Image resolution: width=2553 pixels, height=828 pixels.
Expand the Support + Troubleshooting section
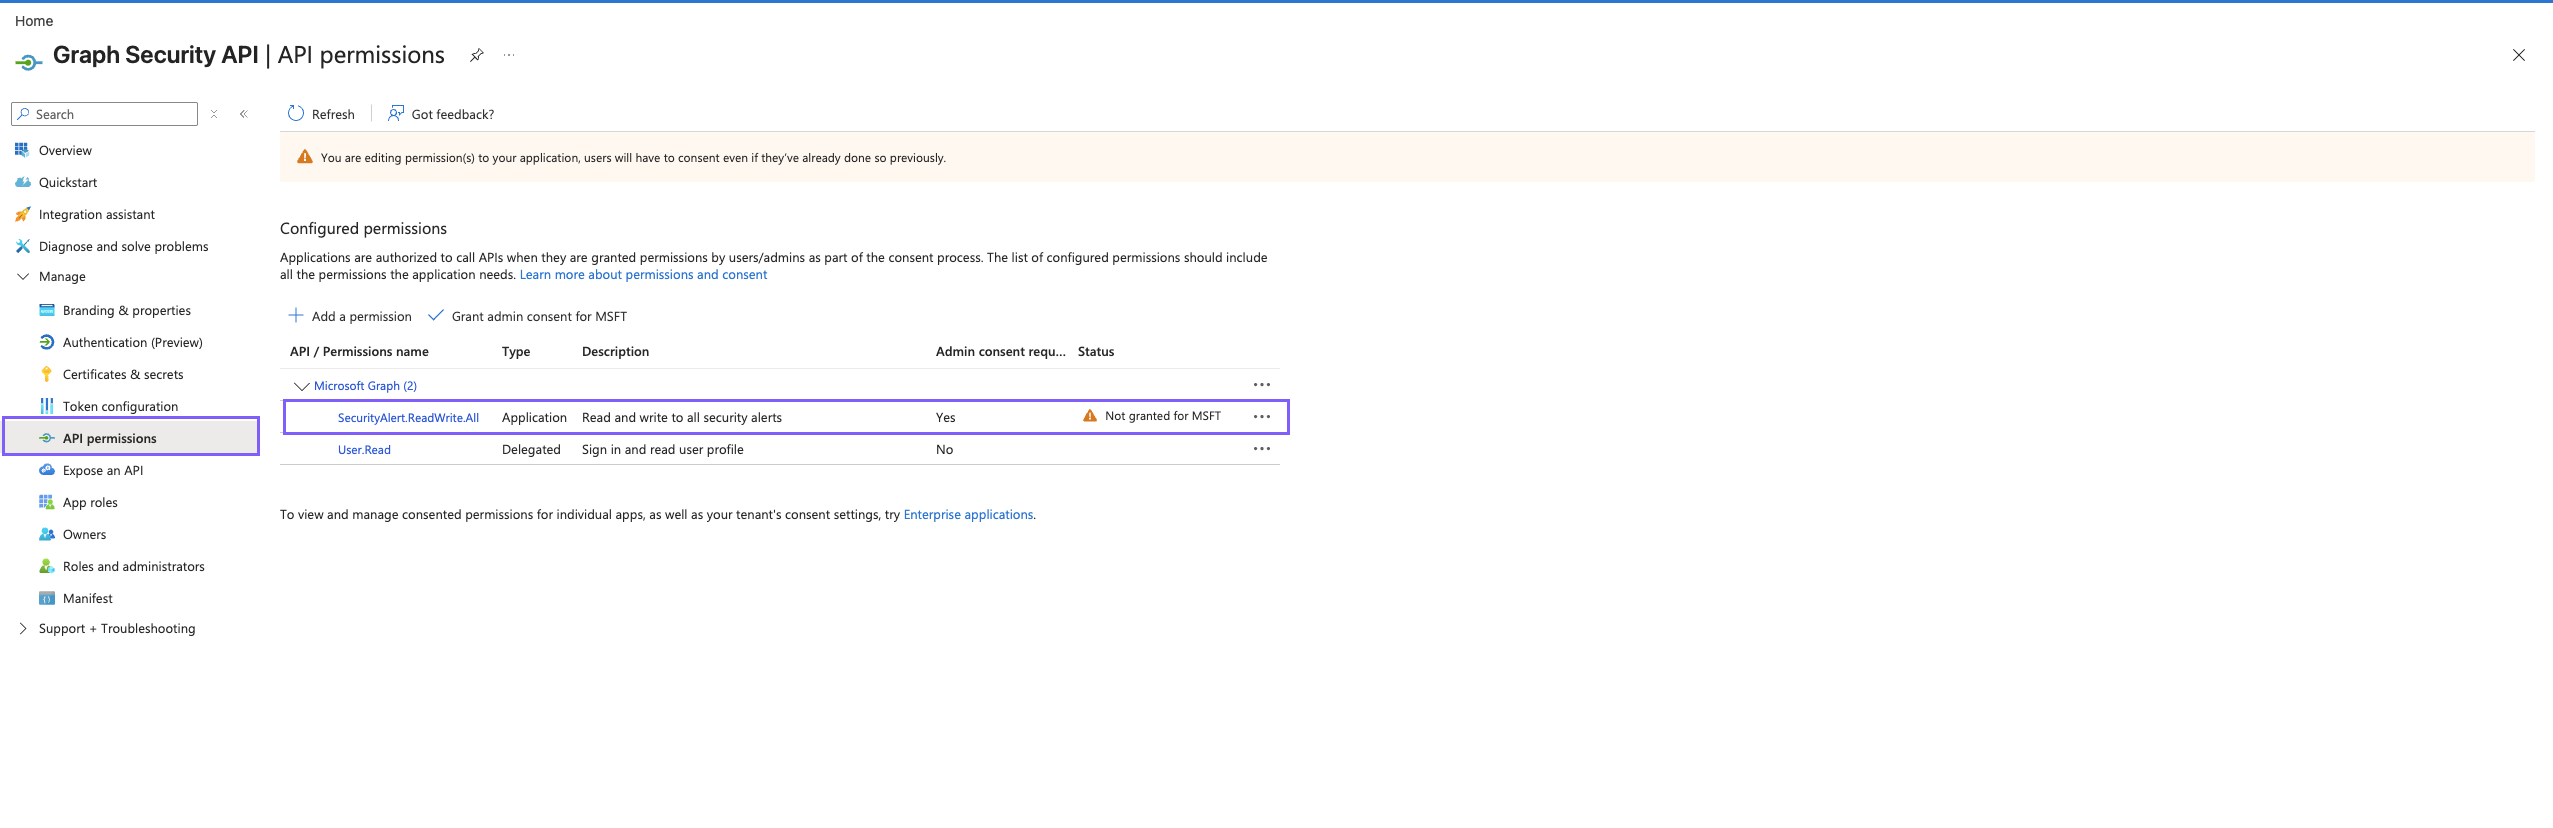[x=23, y=629]
